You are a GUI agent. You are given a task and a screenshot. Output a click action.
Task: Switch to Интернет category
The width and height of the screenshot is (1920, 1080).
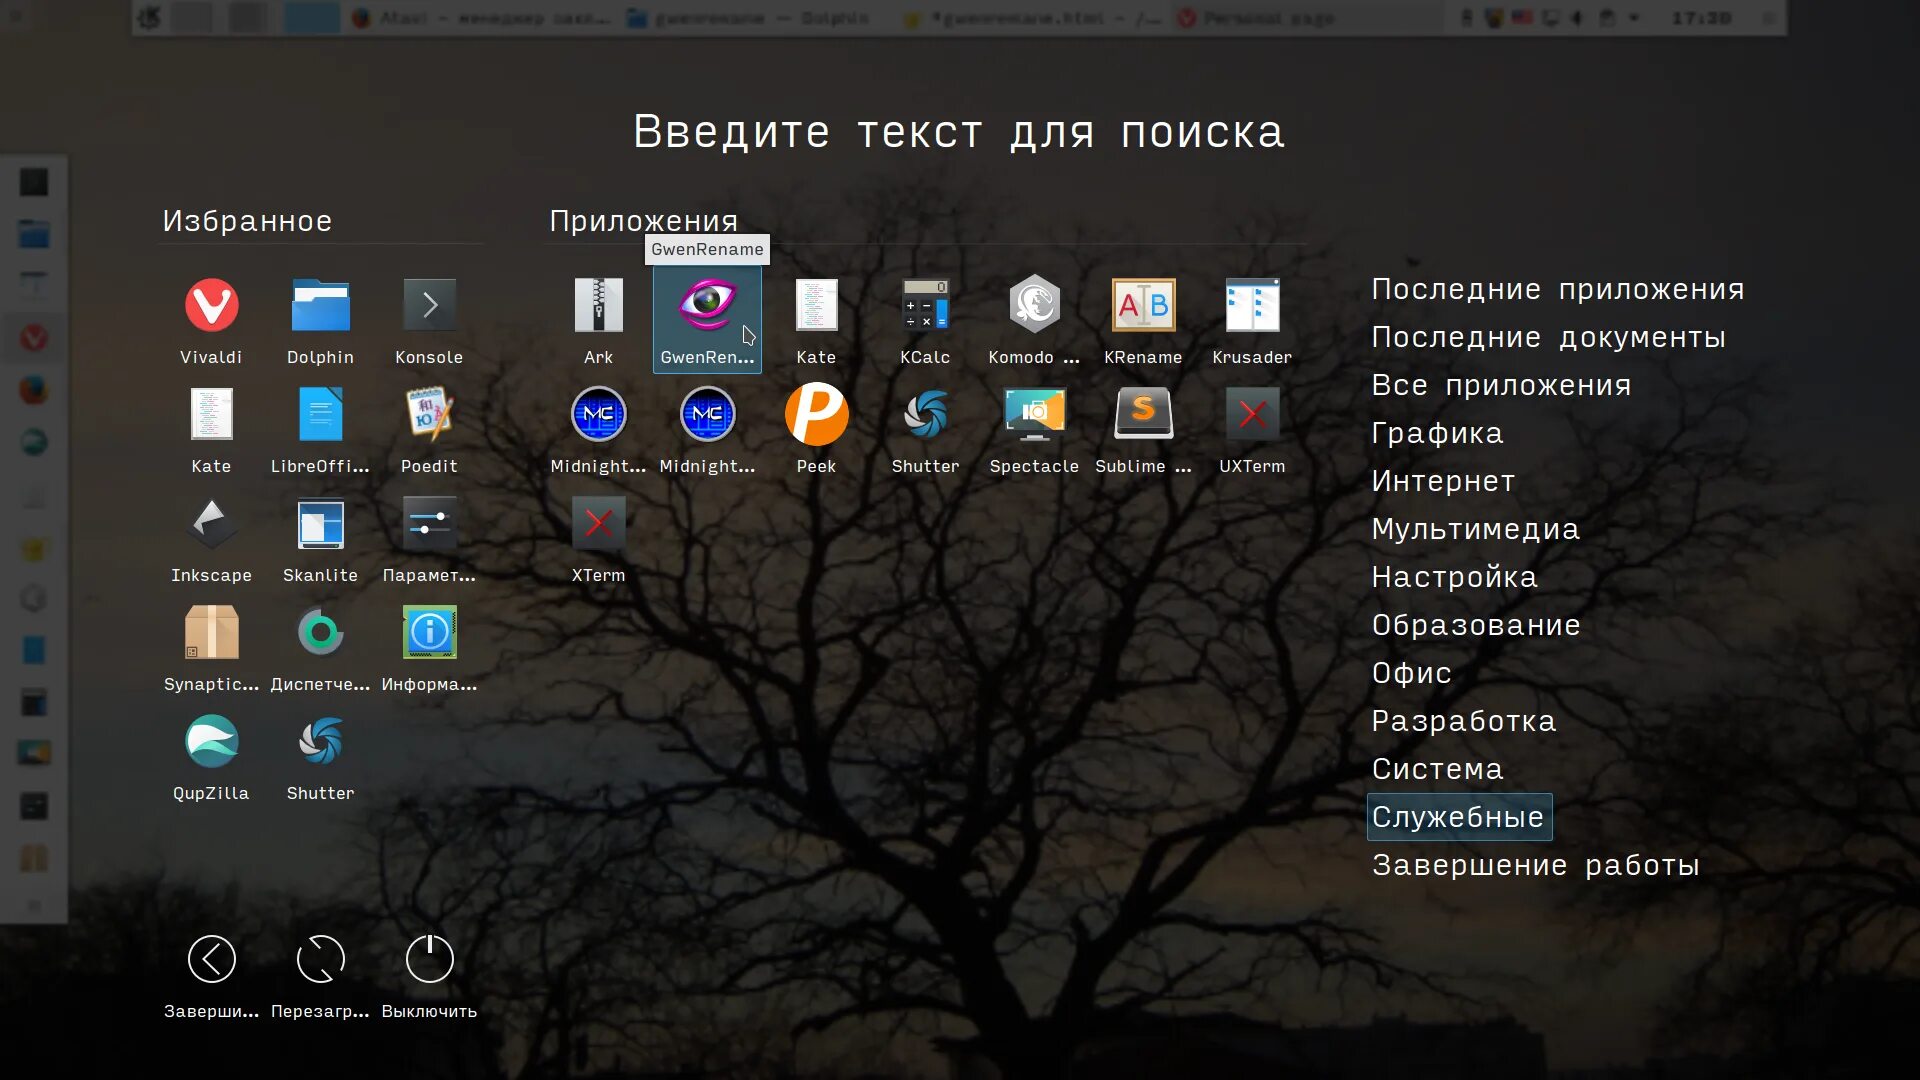tap(1443, 481)
